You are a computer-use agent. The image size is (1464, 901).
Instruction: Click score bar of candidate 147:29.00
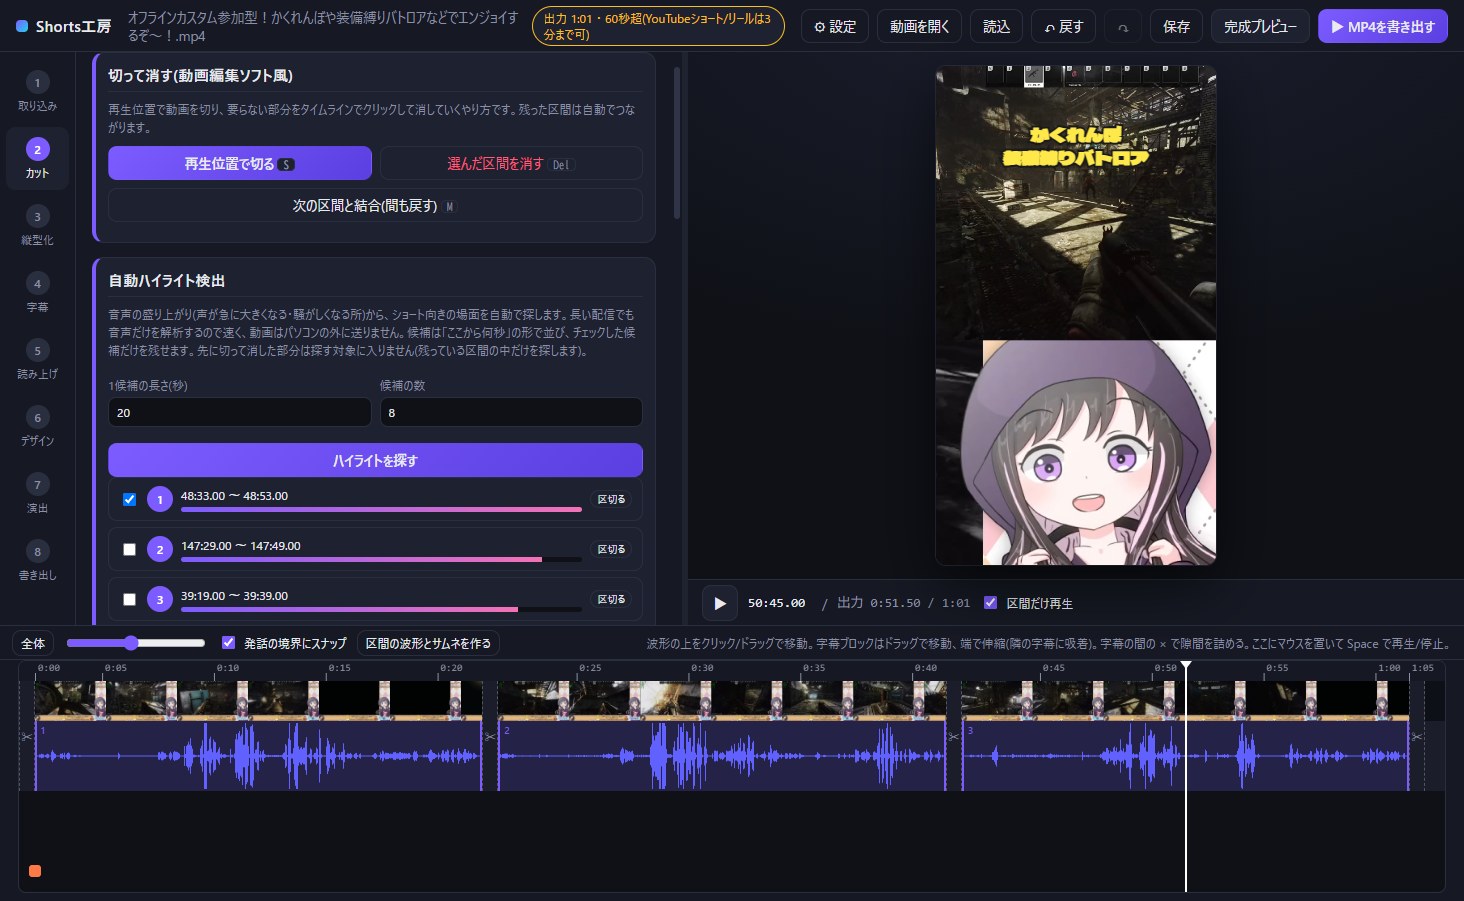tap(381, 560)
